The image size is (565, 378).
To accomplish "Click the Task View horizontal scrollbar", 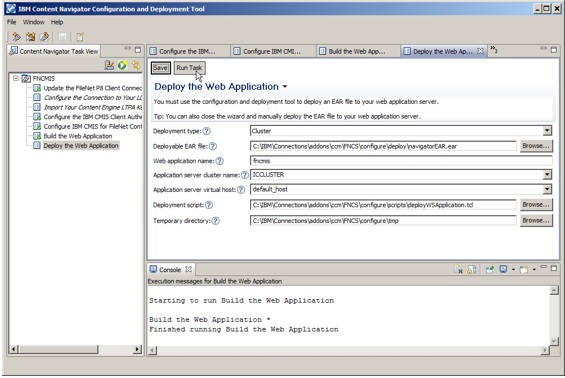I will [76, 349].
